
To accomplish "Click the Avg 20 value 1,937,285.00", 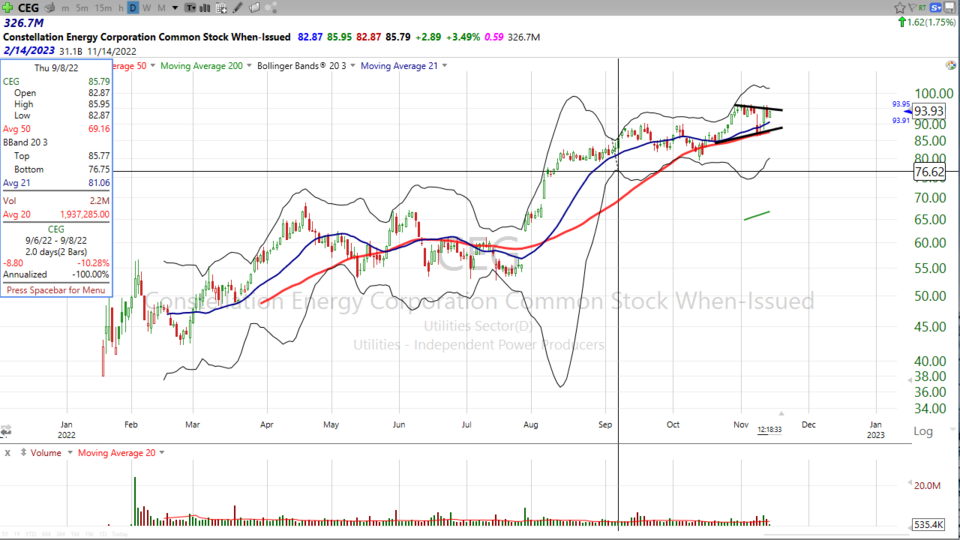I will point(84,214).
